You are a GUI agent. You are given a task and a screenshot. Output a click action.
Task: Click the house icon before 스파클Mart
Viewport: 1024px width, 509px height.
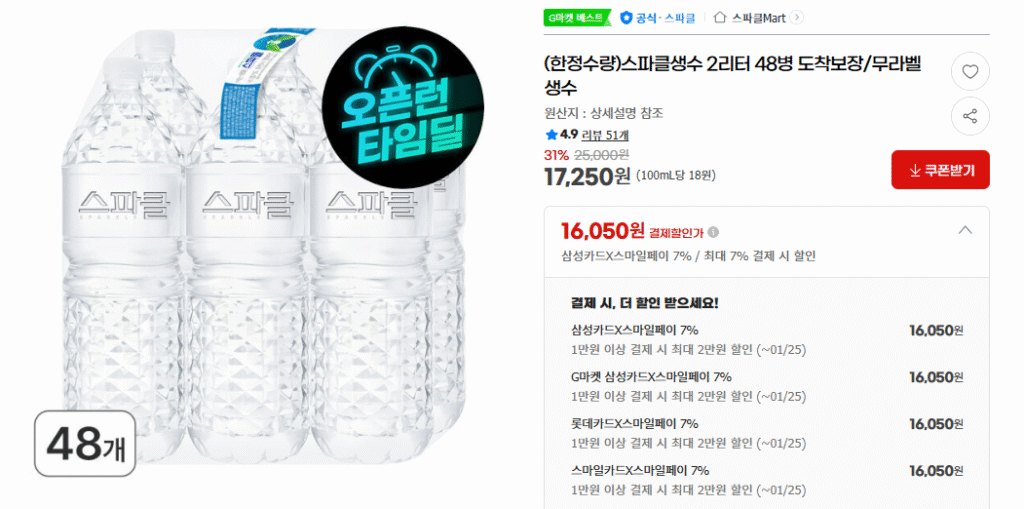tap(720, 17)
